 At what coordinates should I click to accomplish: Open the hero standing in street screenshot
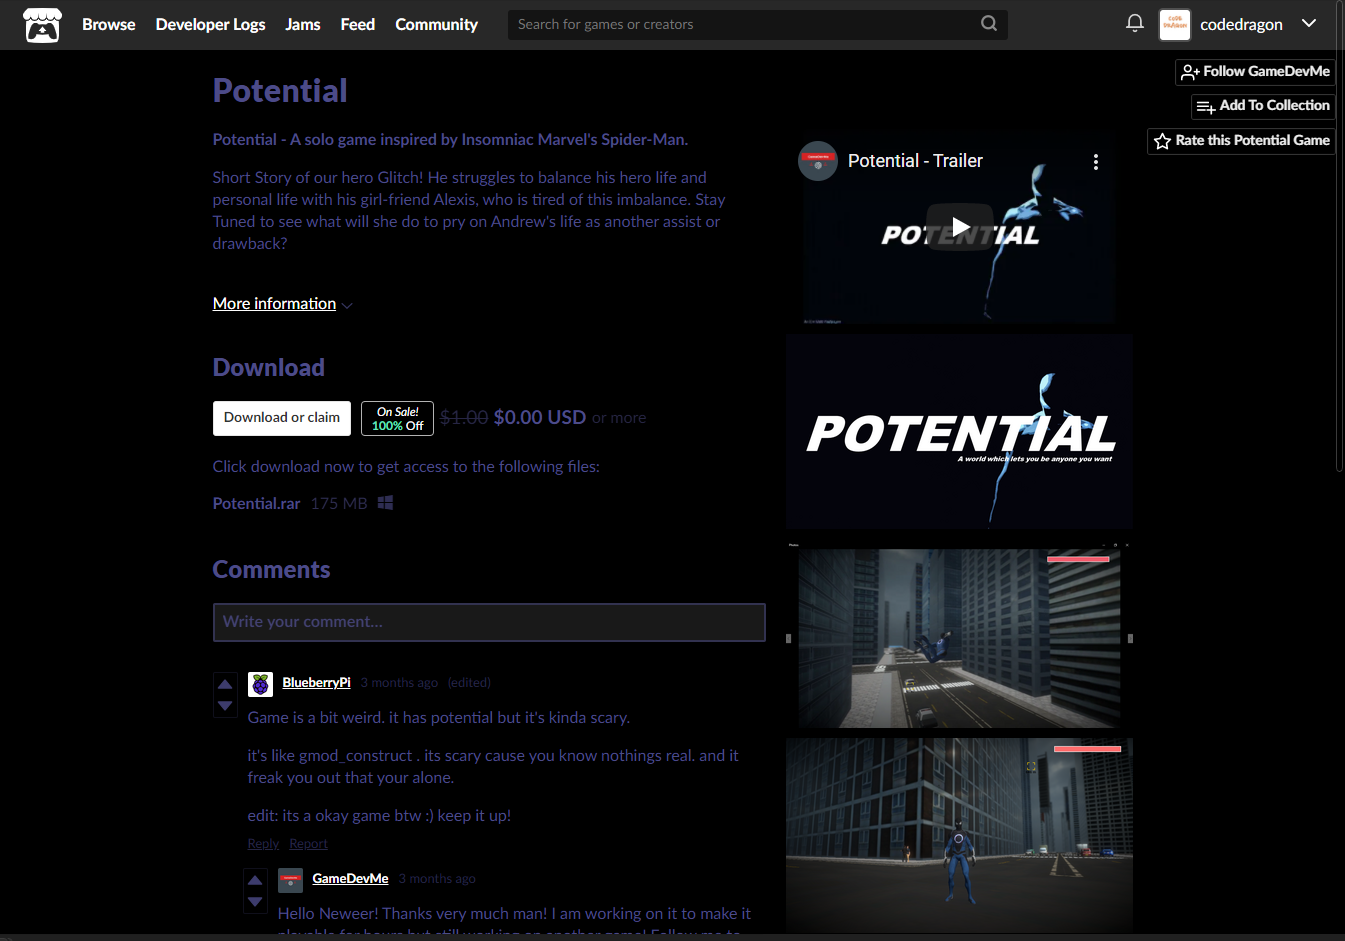959,835
